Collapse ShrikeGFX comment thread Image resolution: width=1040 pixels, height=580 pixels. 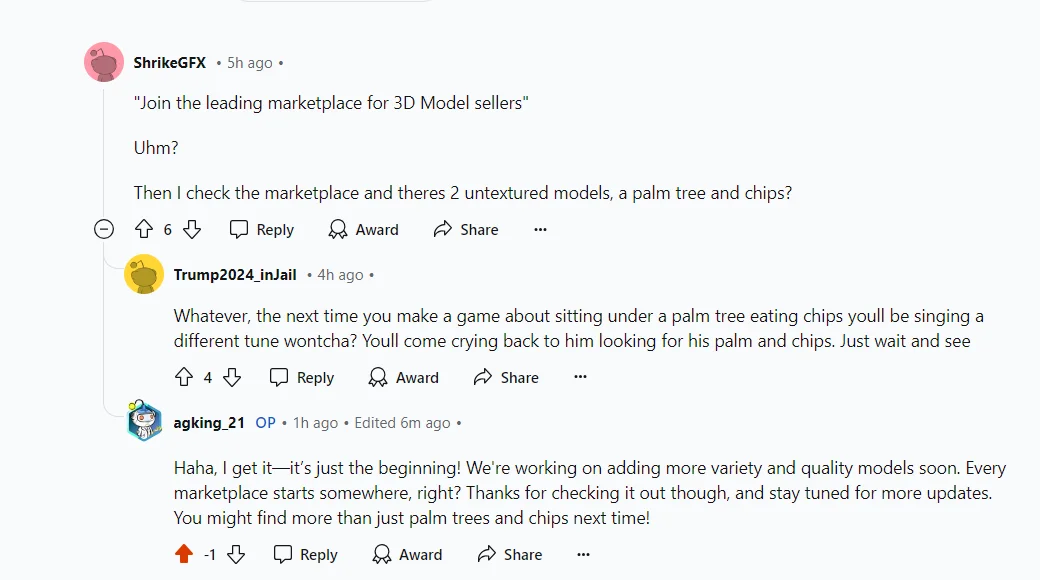[x=103, y=230]
